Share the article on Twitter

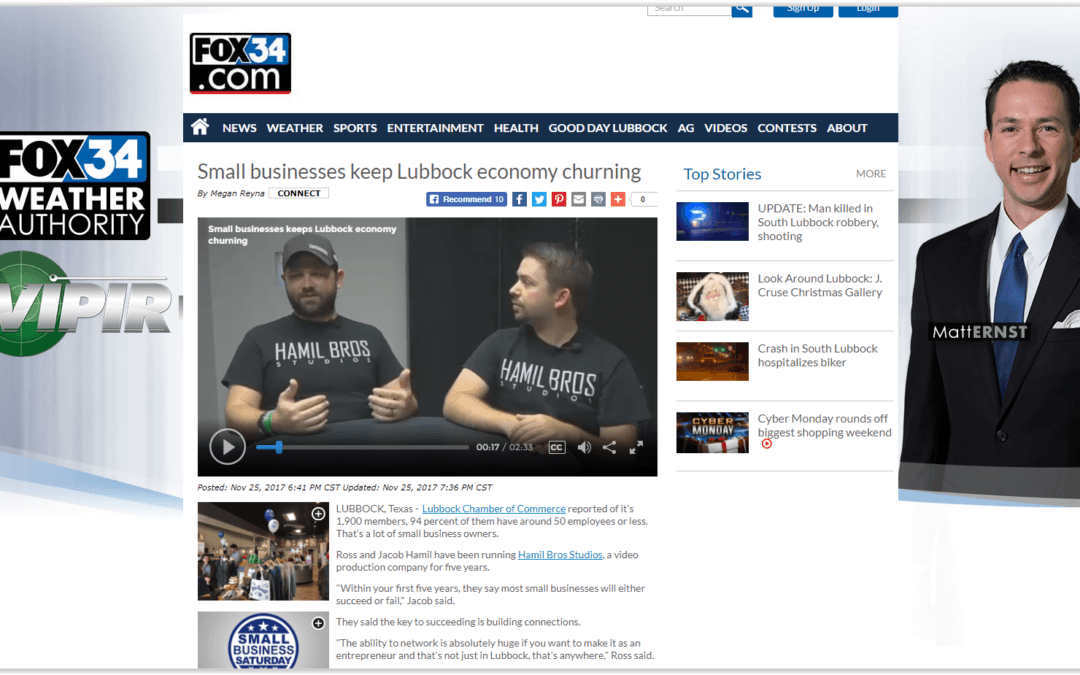click(x=539, y=199)
